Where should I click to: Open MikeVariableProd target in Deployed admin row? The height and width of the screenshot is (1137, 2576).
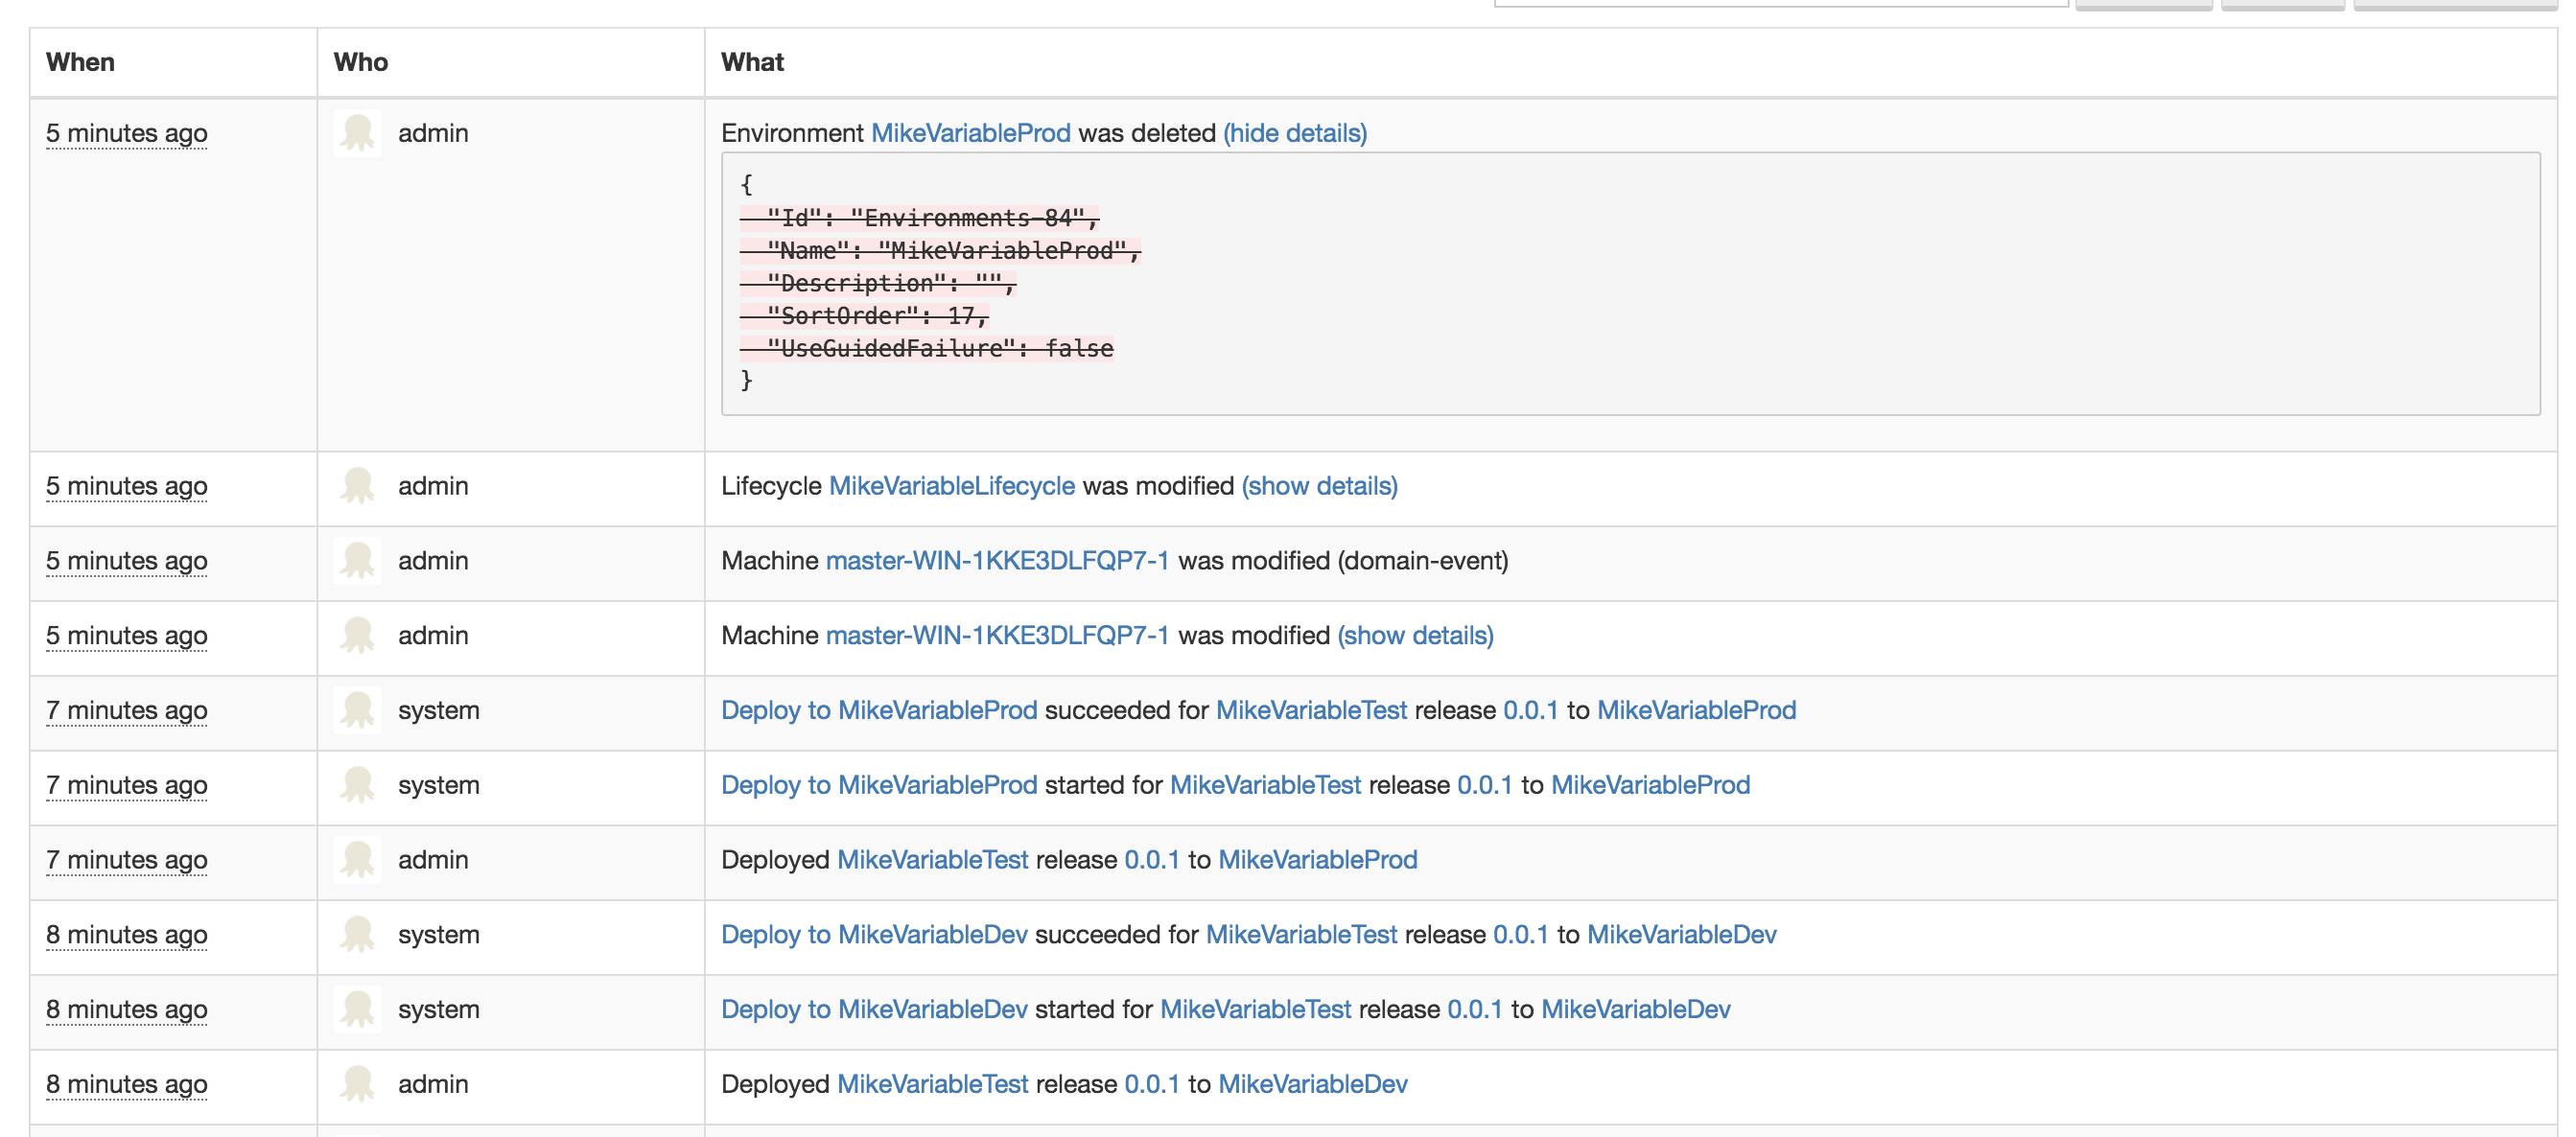(1317, 860)
